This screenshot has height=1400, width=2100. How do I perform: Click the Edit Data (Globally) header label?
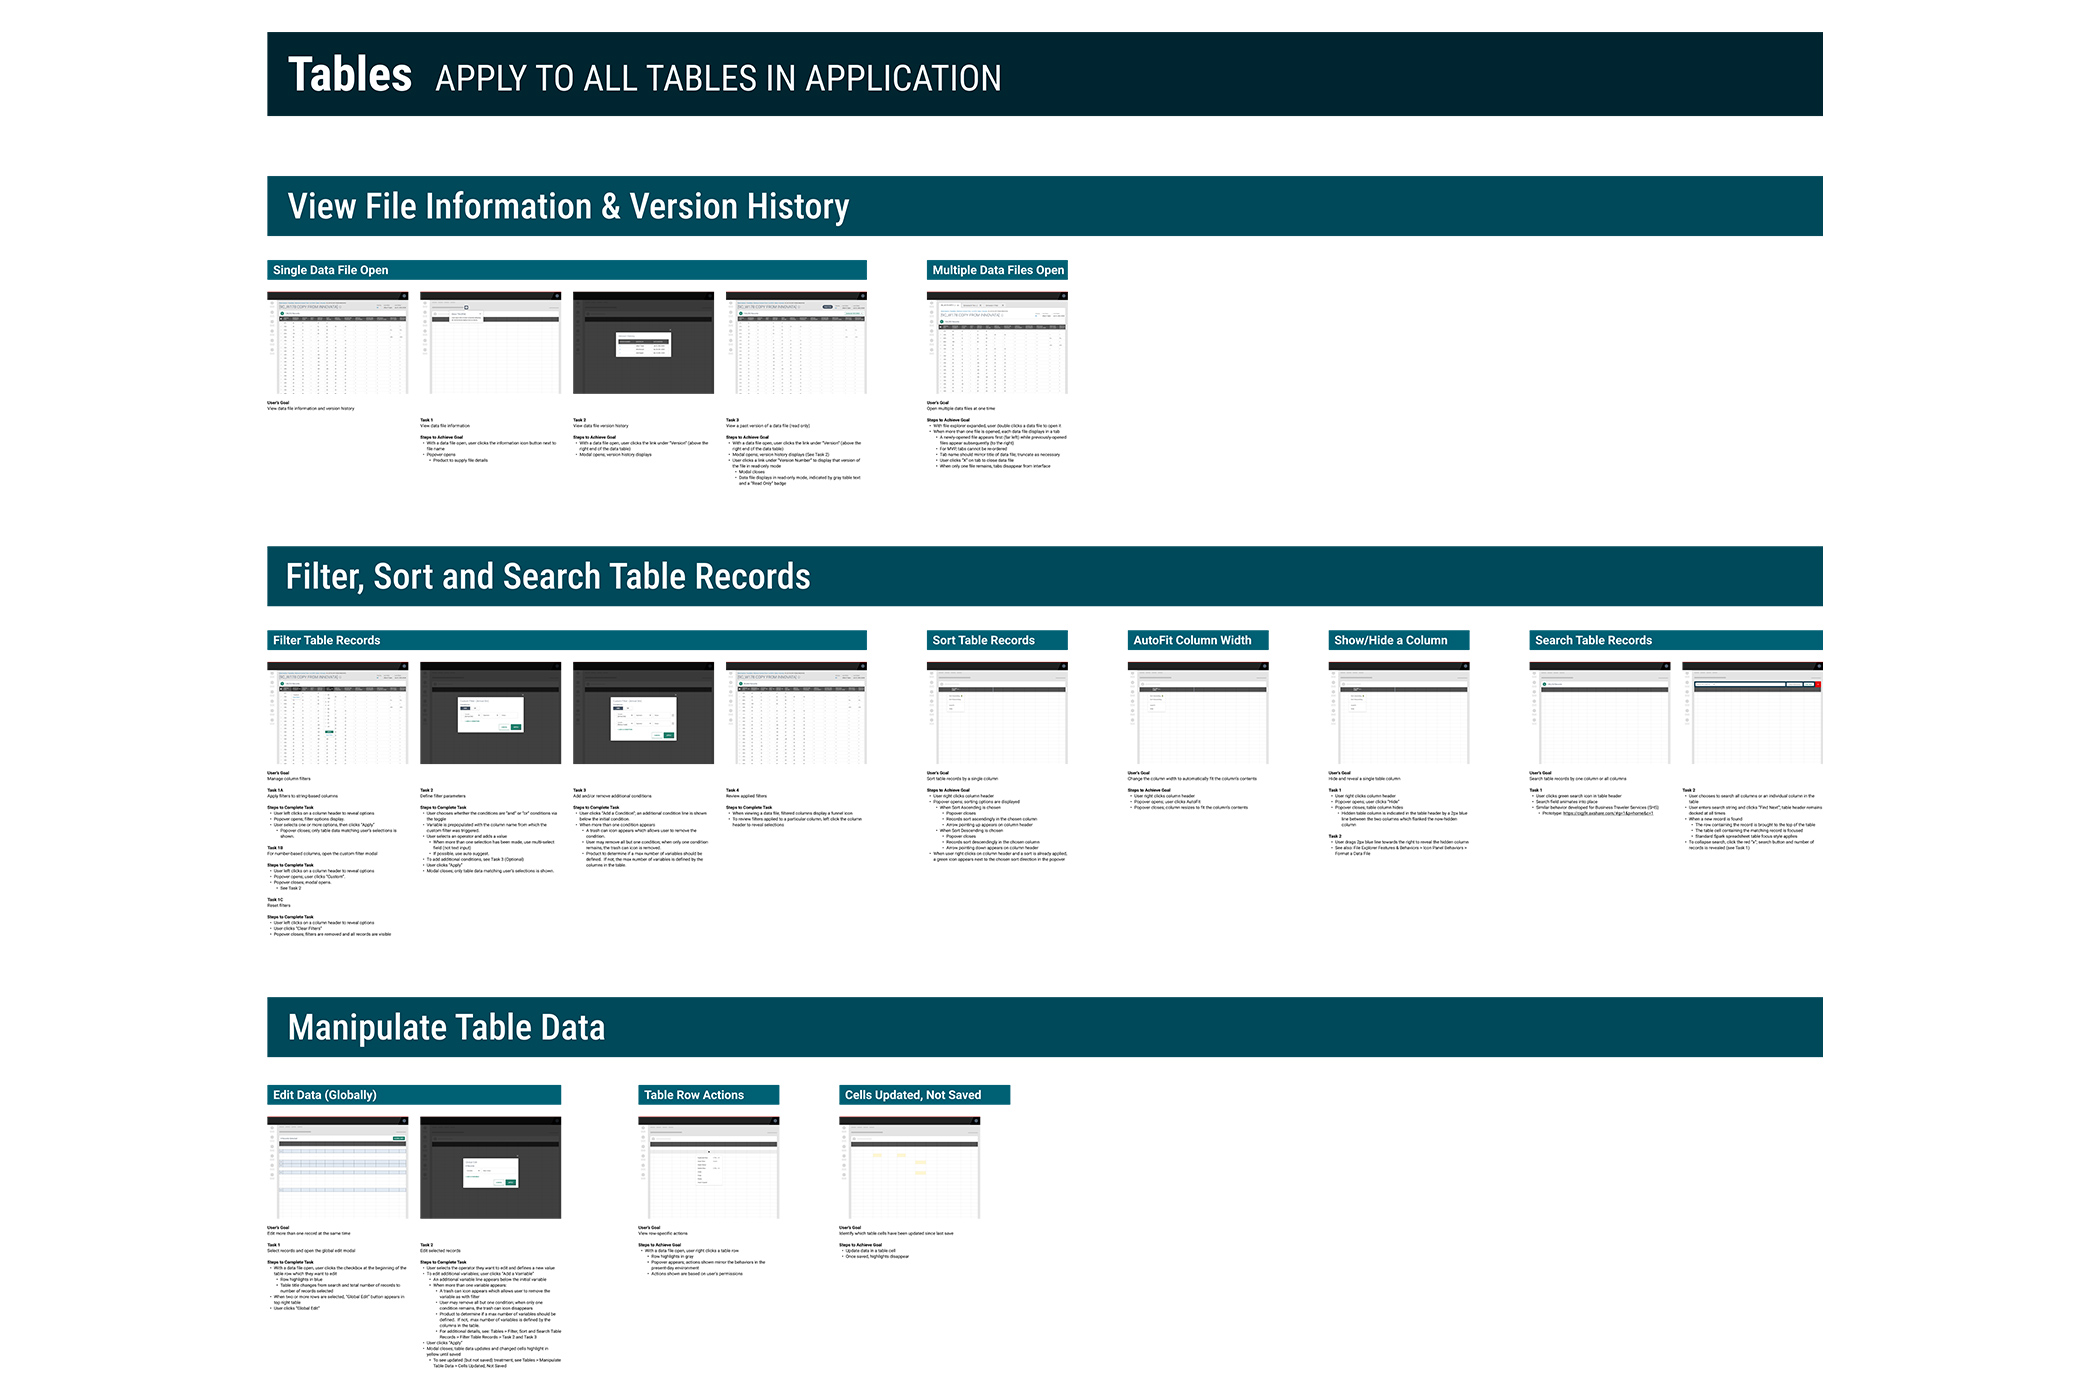pos(325,1095)
